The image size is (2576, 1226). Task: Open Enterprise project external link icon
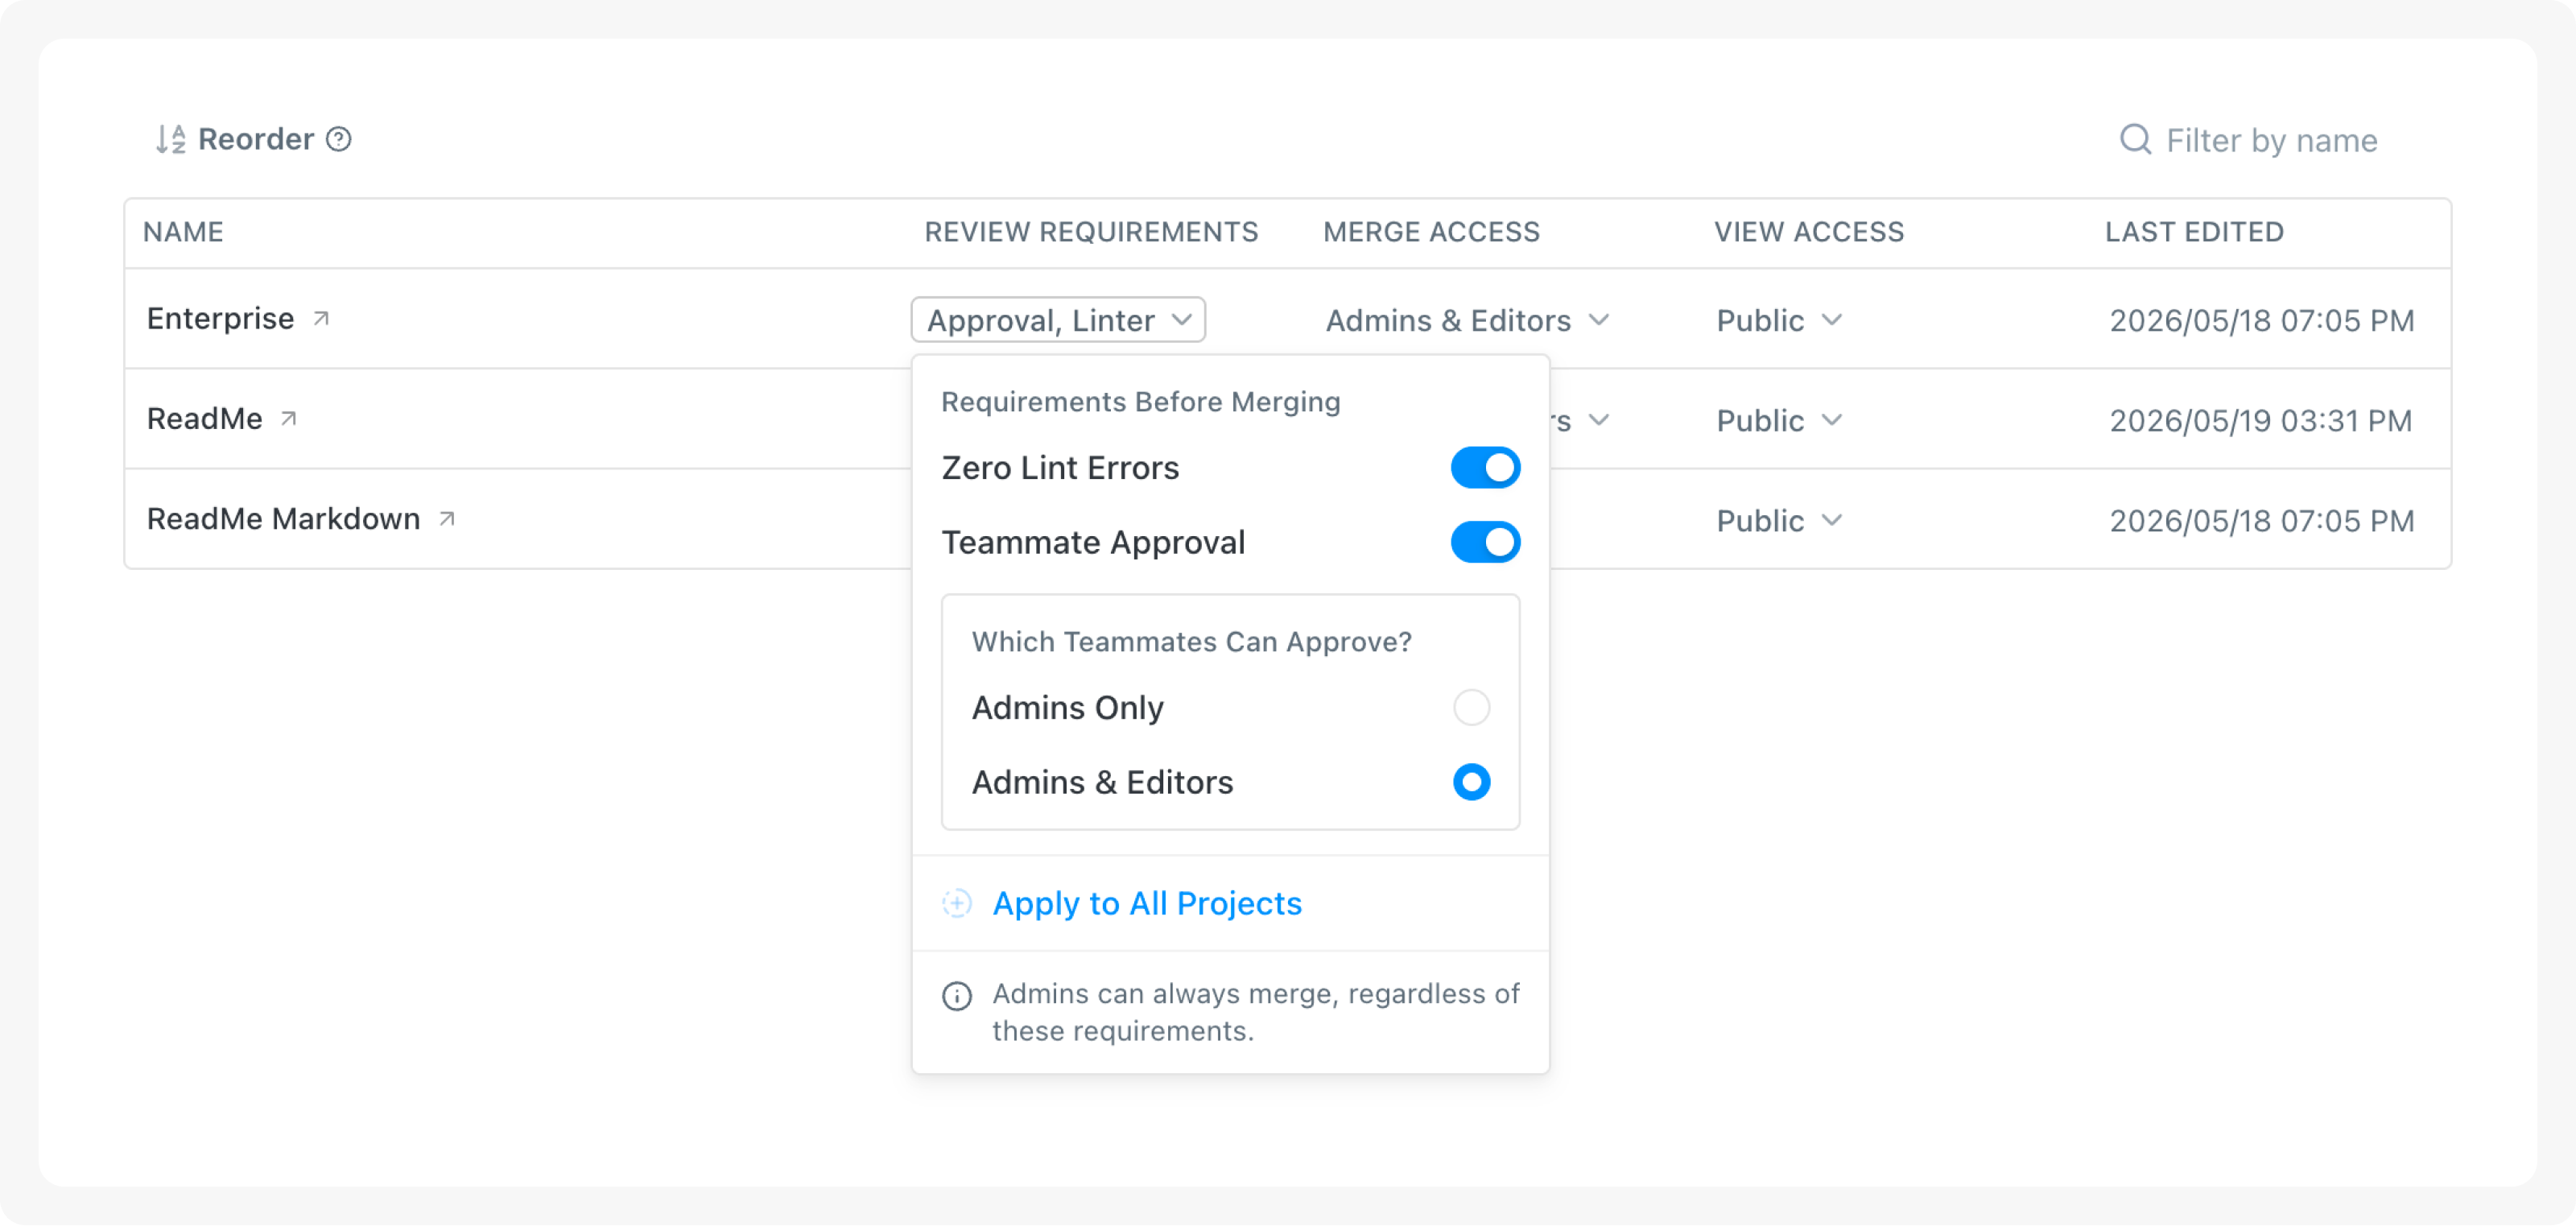(x=321, y=319)
